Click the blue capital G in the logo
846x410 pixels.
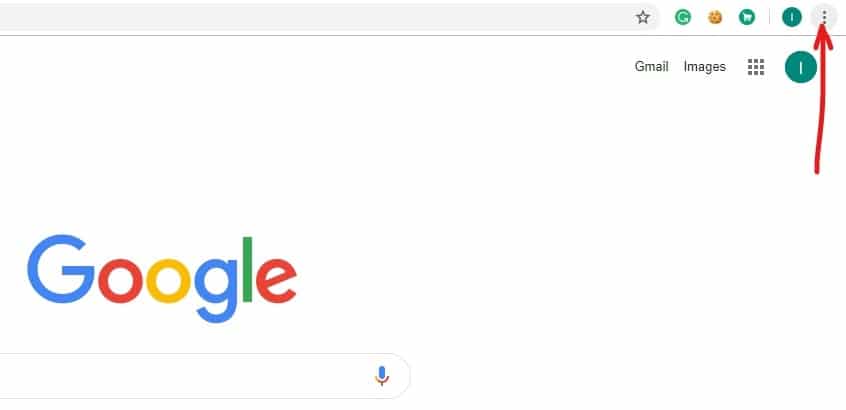coord(61,268)
